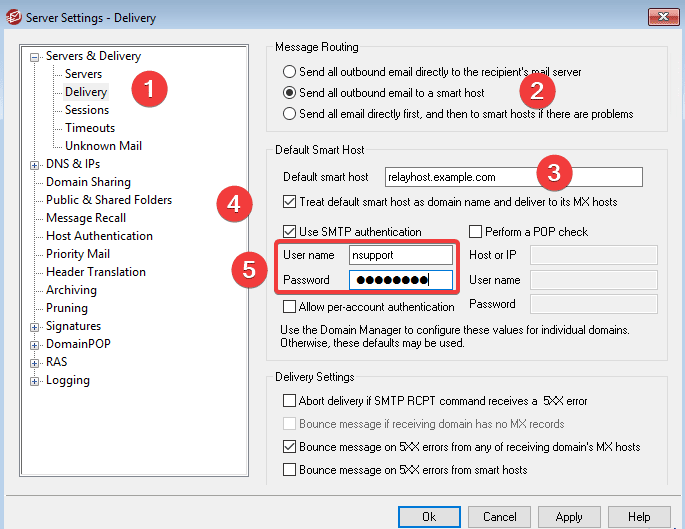Open Pruning settings
This screenshot has width=685, height=529.
[67, 308]
